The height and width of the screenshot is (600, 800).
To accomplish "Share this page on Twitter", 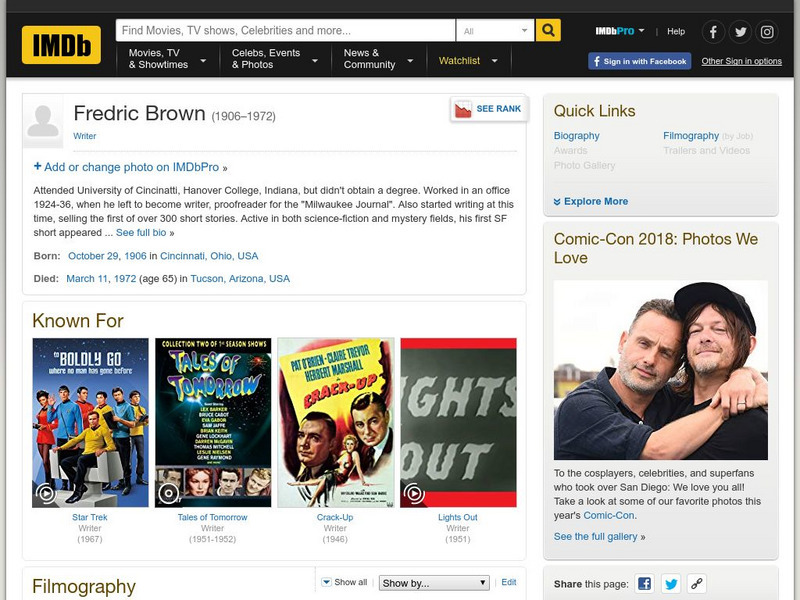I will pyautogui.click(x=671, y=584).
